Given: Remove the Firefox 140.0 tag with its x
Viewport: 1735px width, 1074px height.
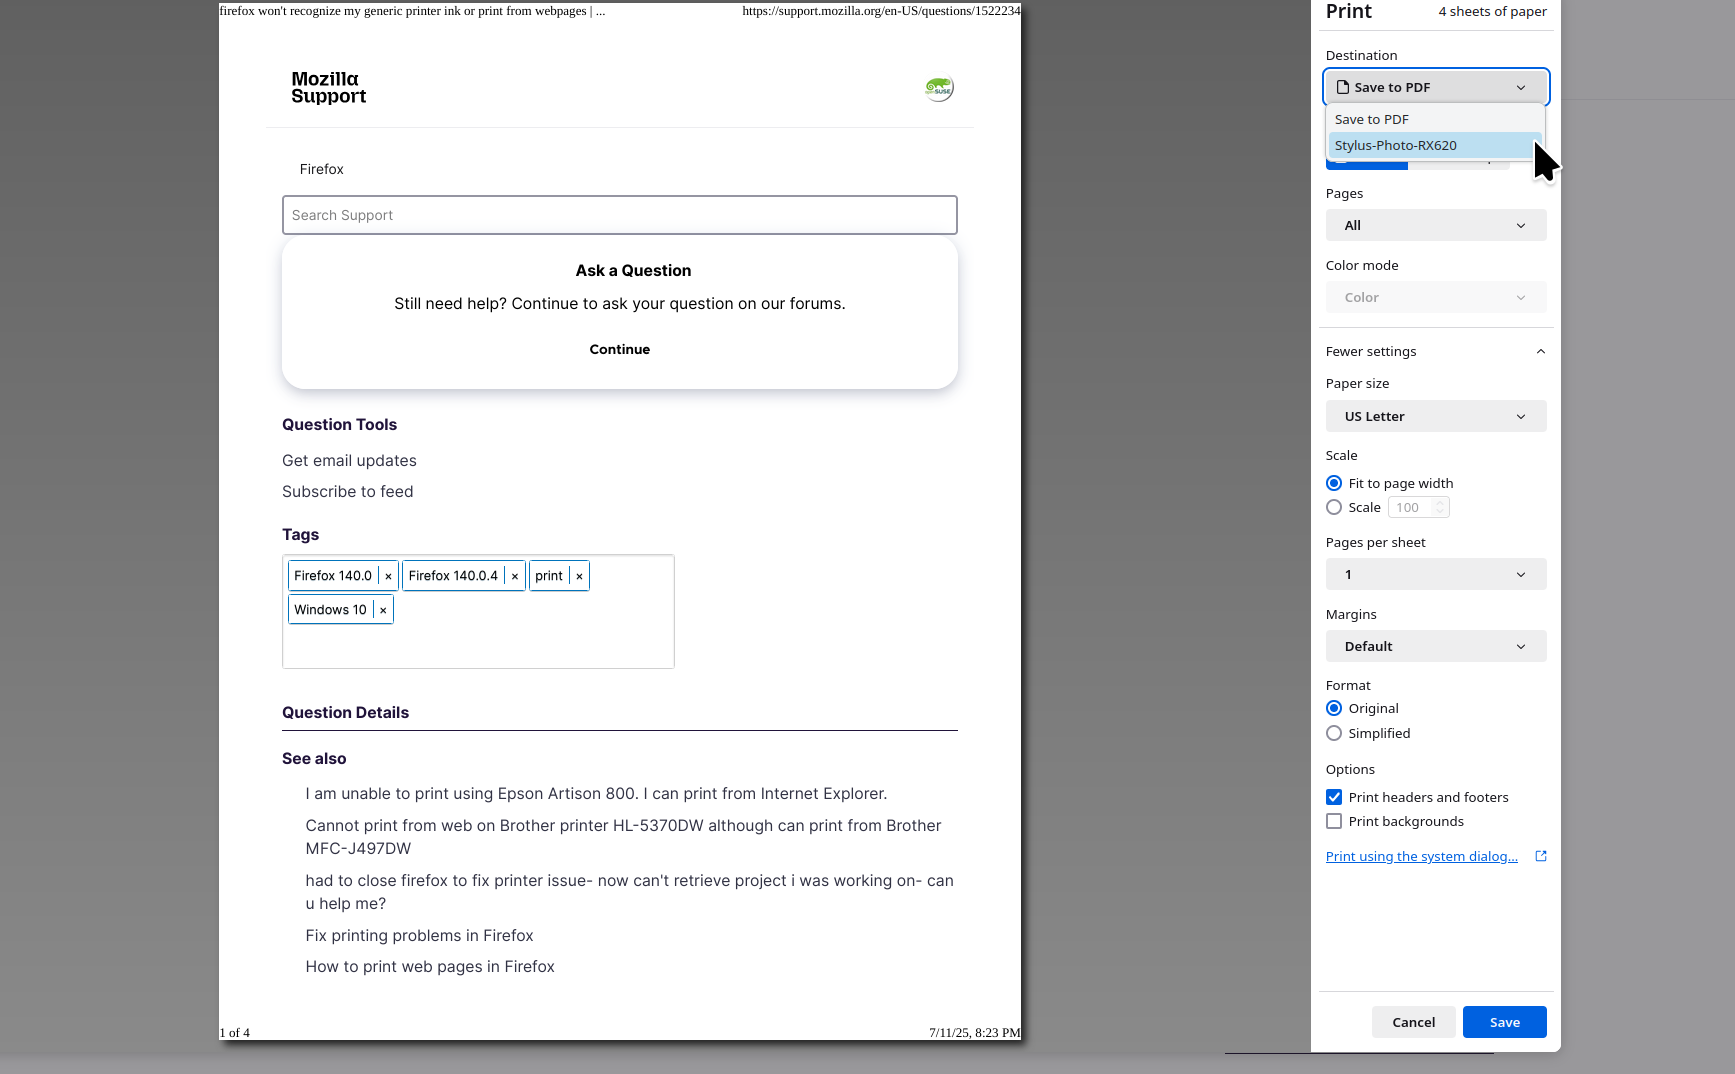Looking at the screenshot, I should point(388,576).
